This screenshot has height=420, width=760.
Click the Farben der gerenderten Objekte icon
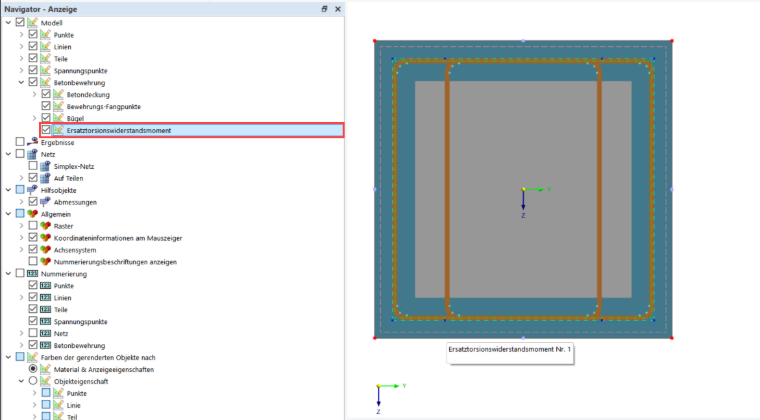(x=32, y=357)
